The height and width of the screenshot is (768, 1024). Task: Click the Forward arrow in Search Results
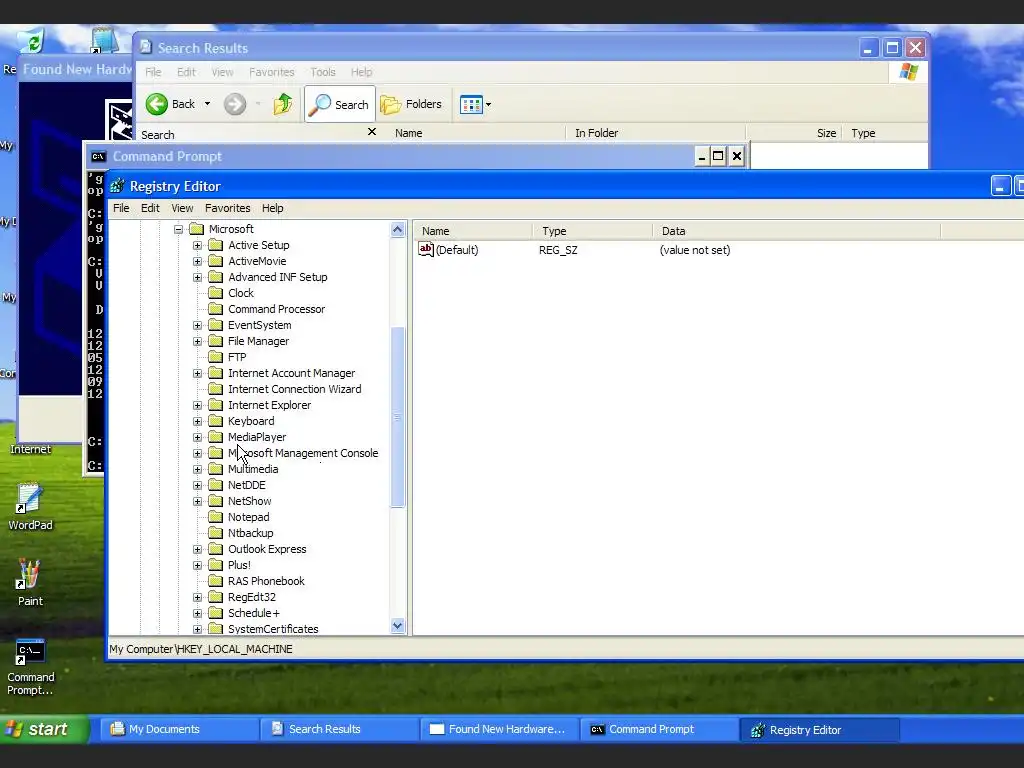coord(235,104)
